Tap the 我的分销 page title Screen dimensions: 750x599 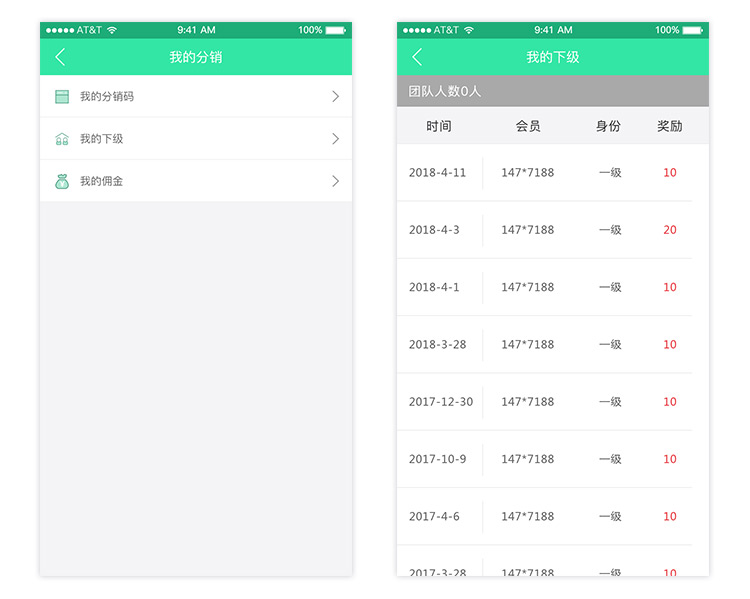196,57
